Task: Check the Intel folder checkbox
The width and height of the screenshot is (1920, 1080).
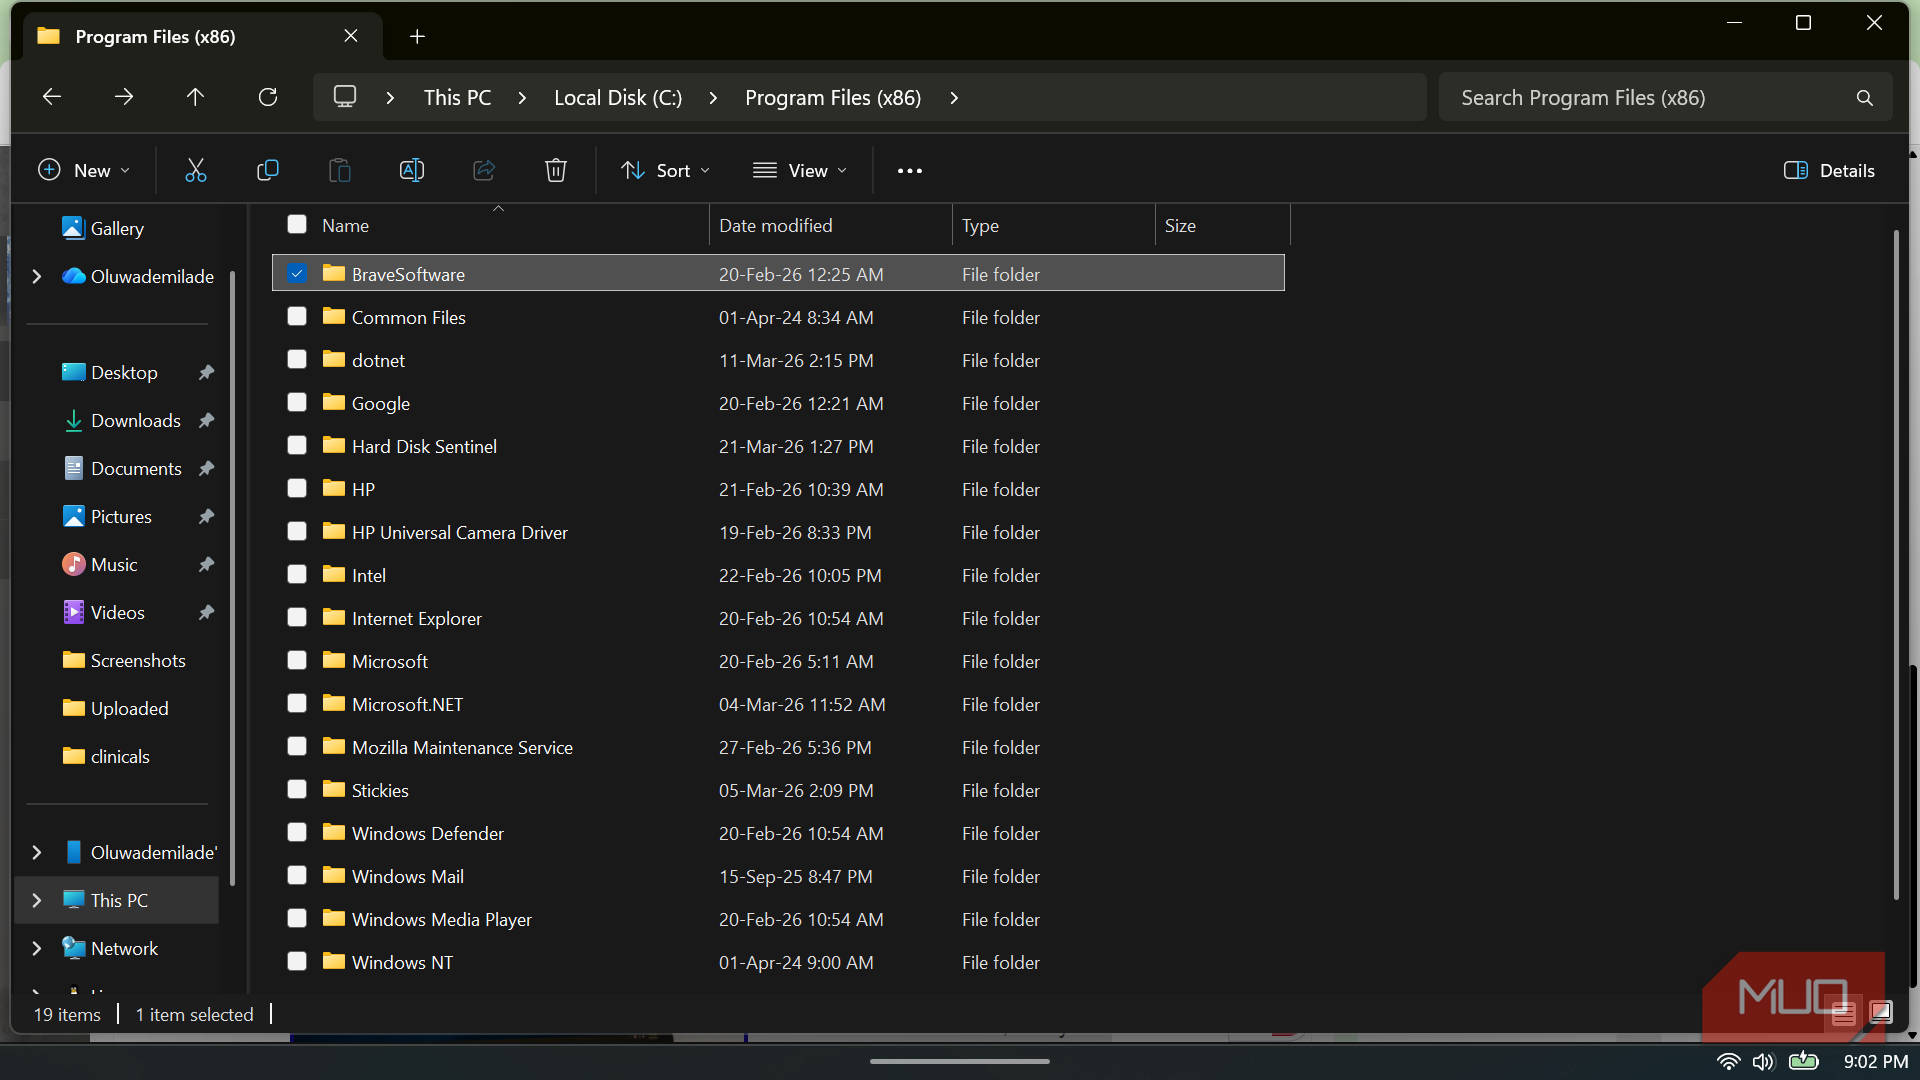Action: (x=297, y=574)
